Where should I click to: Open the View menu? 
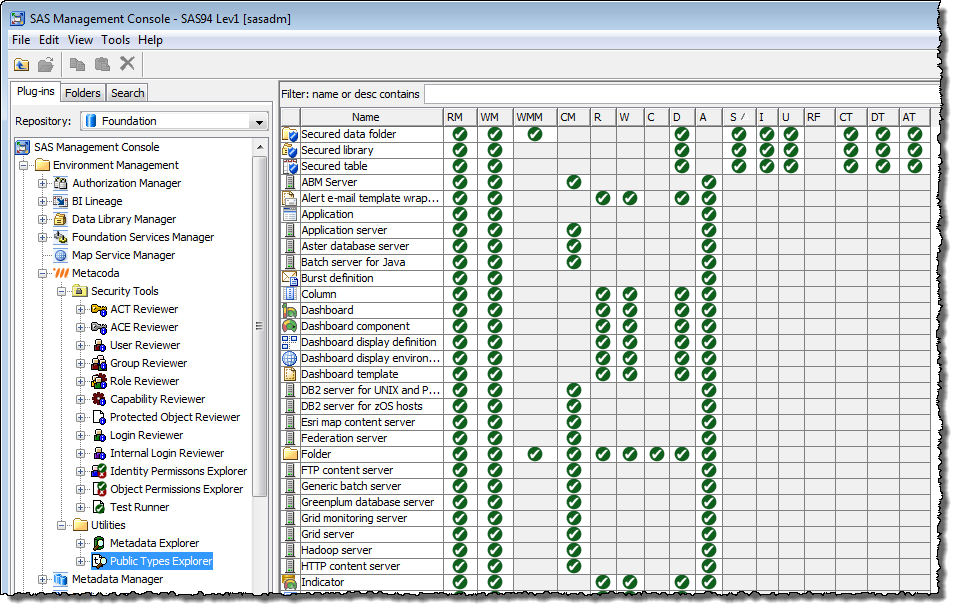click(x=80, y=40)
